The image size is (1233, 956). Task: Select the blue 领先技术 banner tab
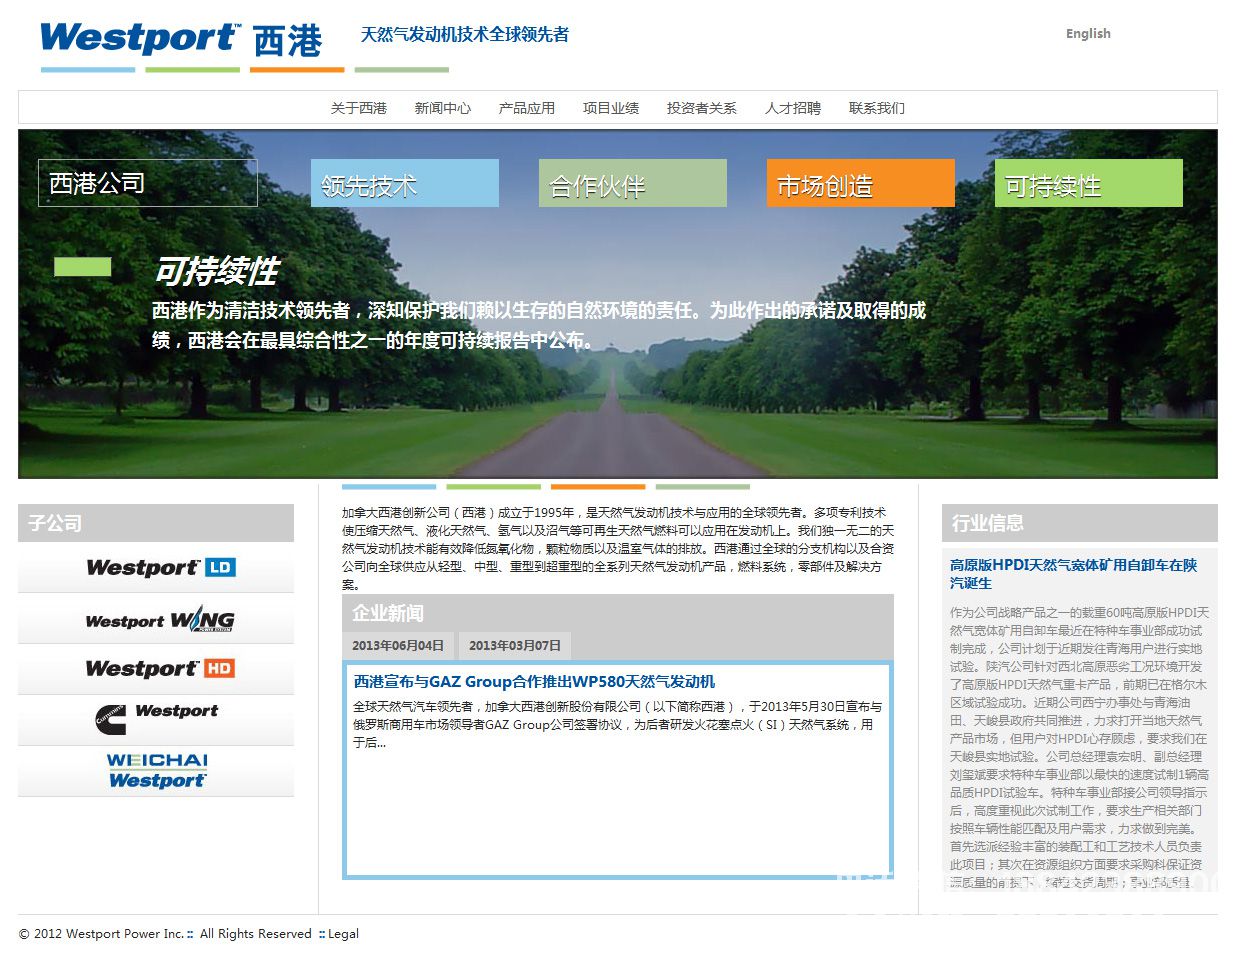tap(404, 184)
